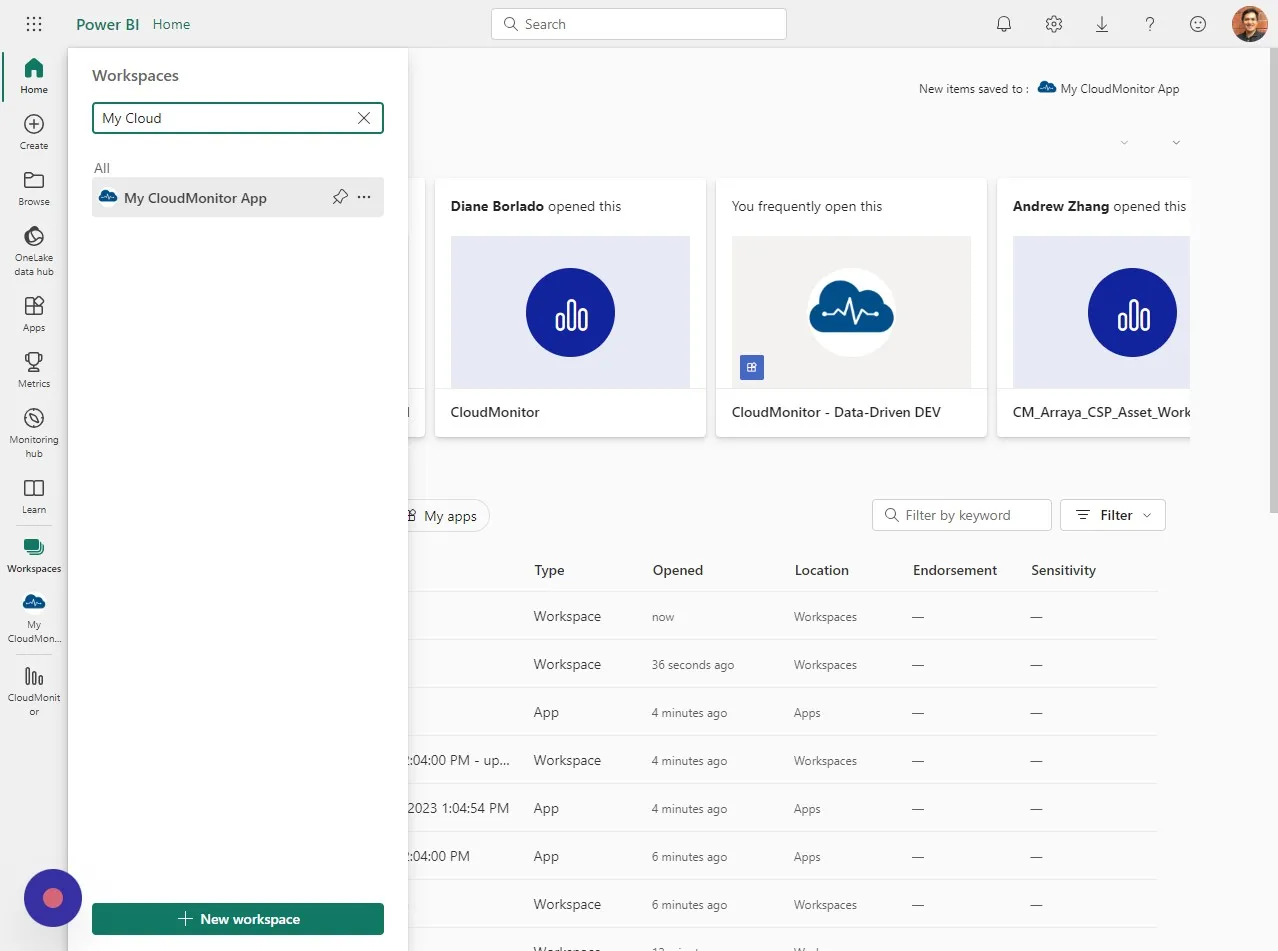Screen dimensions: 1278x951
Task: Open My CloudMonitor App saved-to link
Action: coord(1120,88)
